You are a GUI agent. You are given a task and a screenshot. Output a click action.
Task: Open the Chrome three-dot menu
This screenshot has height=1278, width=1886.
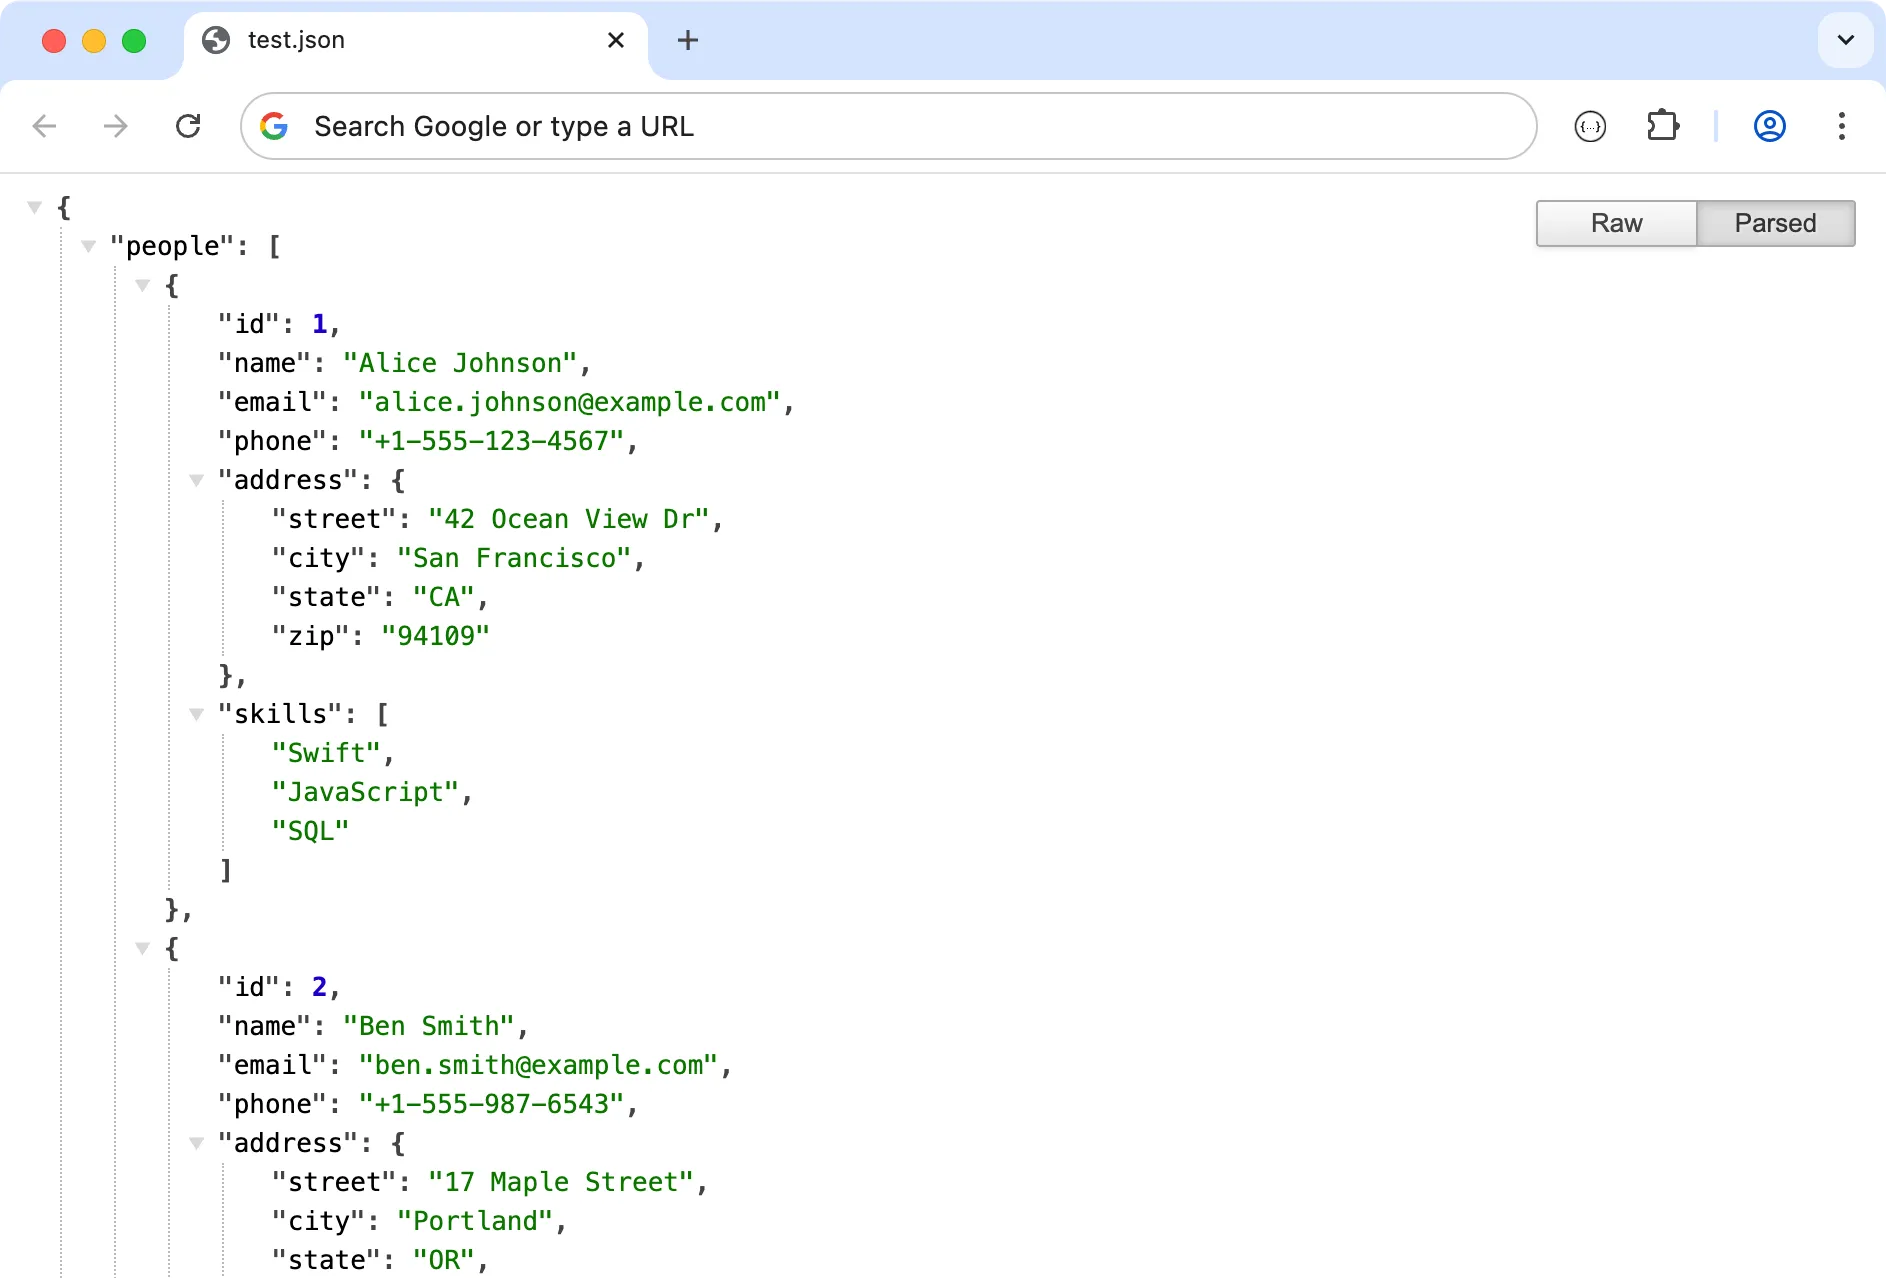pyautogui.click(x=1843, y=126)
